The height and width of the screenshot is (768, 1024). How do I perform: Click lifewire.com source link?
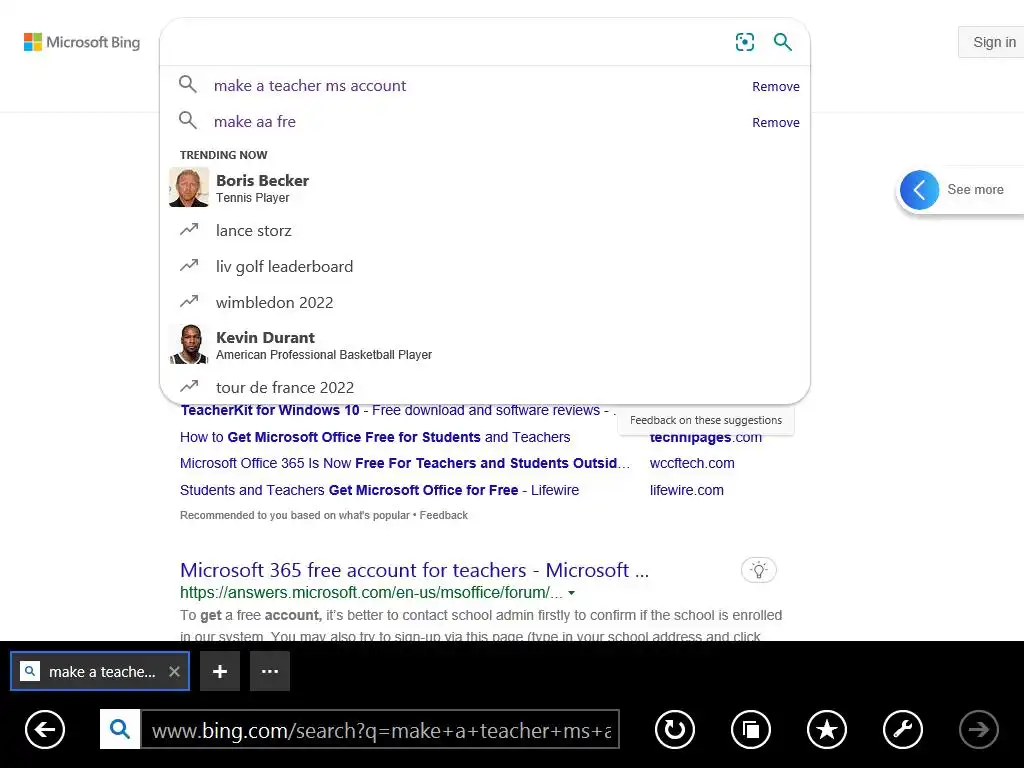tap(686, 490)
